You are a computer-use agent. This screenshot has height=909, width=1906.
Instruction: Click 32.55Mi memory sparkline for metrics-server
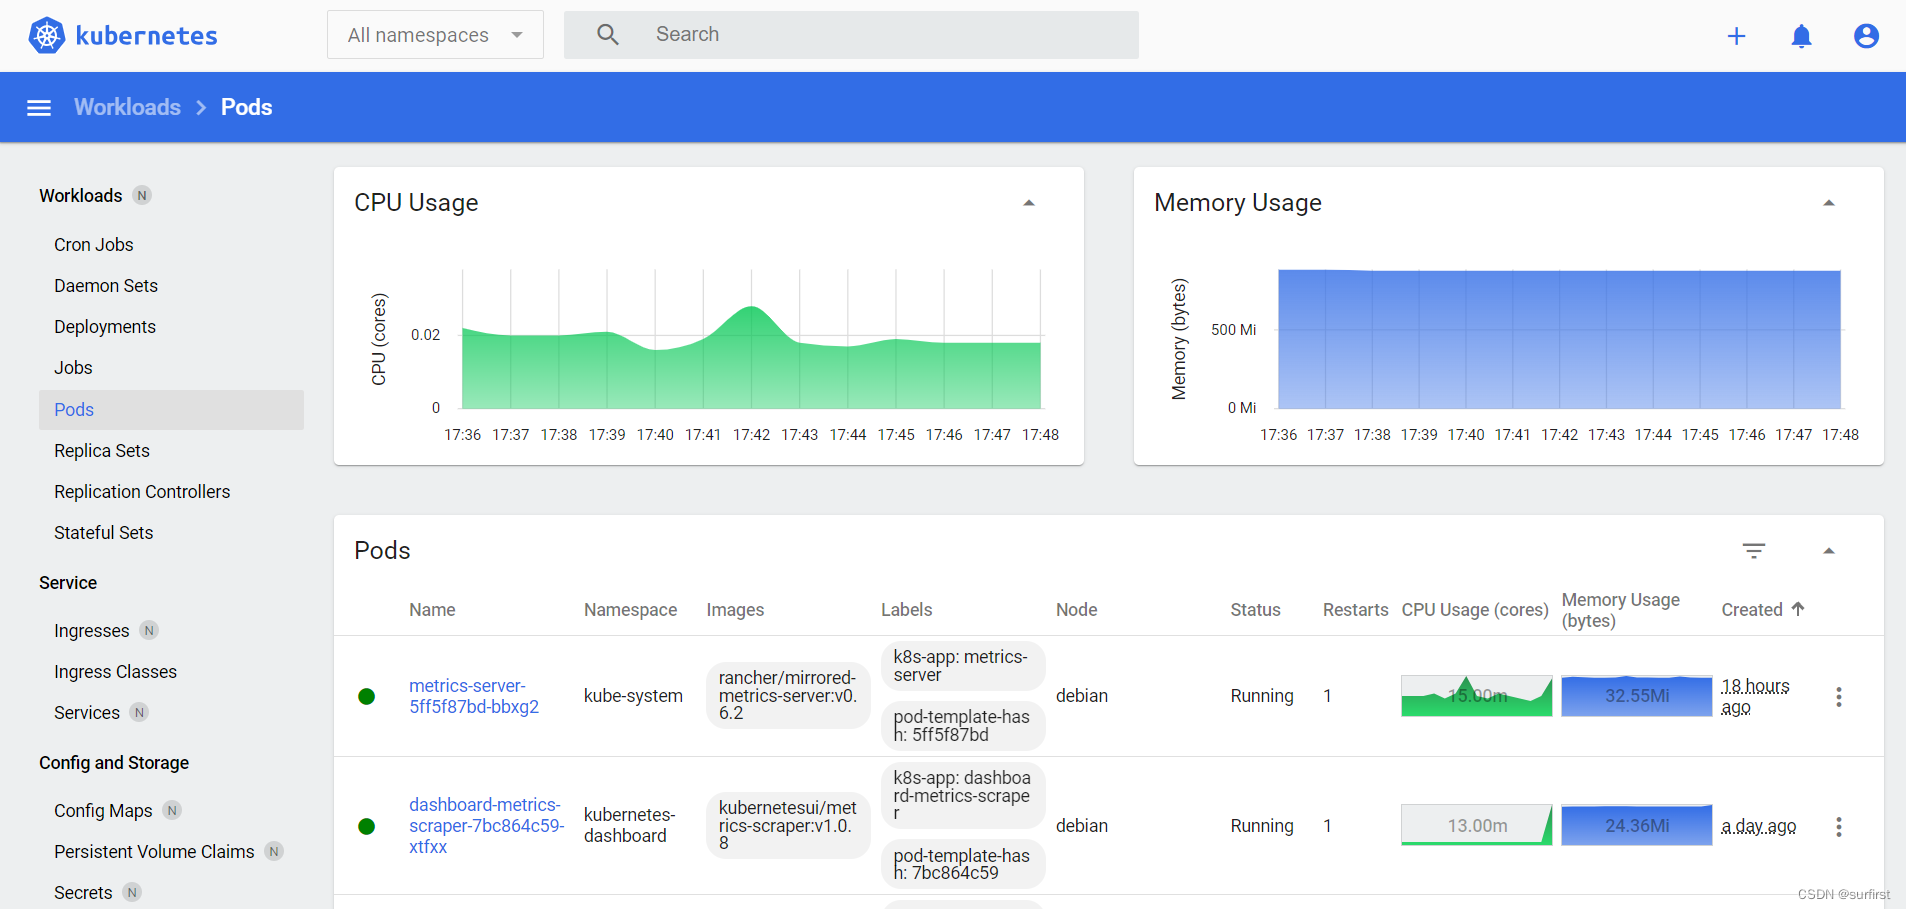tap(1637, 696)
